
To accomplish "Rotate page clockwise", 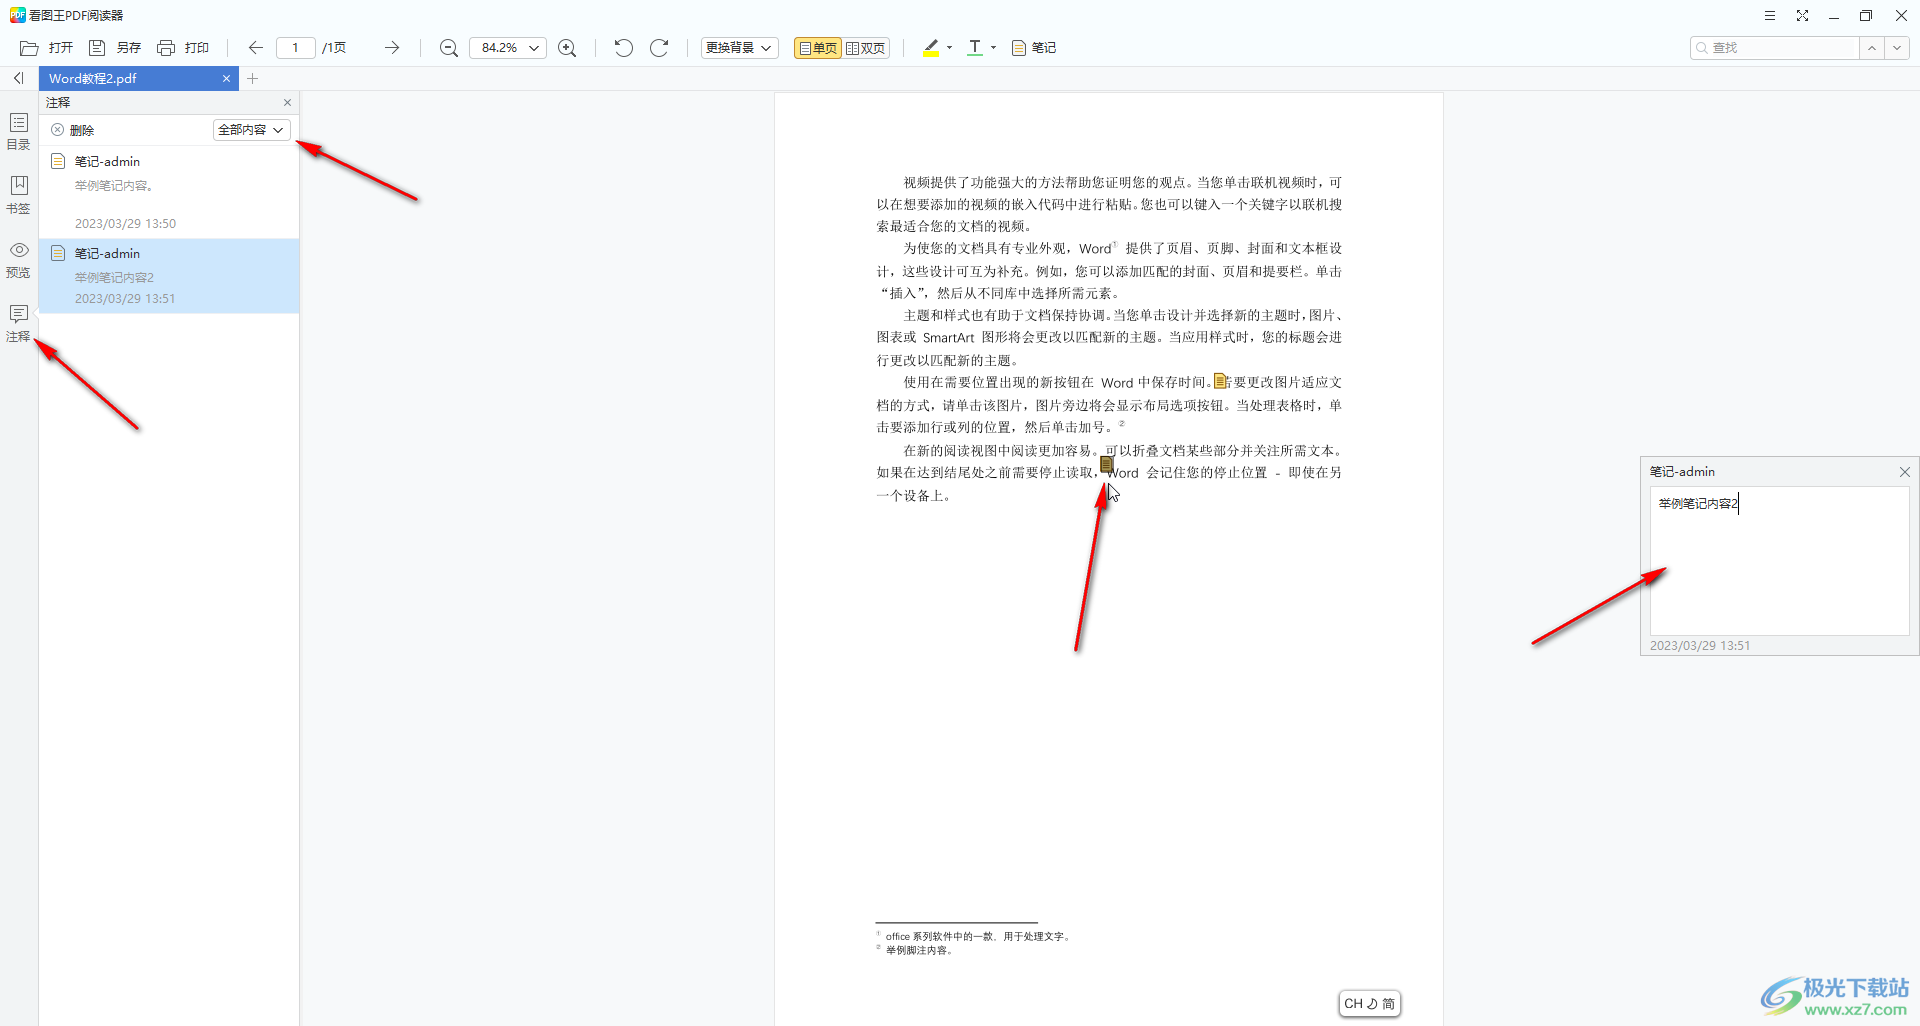I will [x=659, y=48].
